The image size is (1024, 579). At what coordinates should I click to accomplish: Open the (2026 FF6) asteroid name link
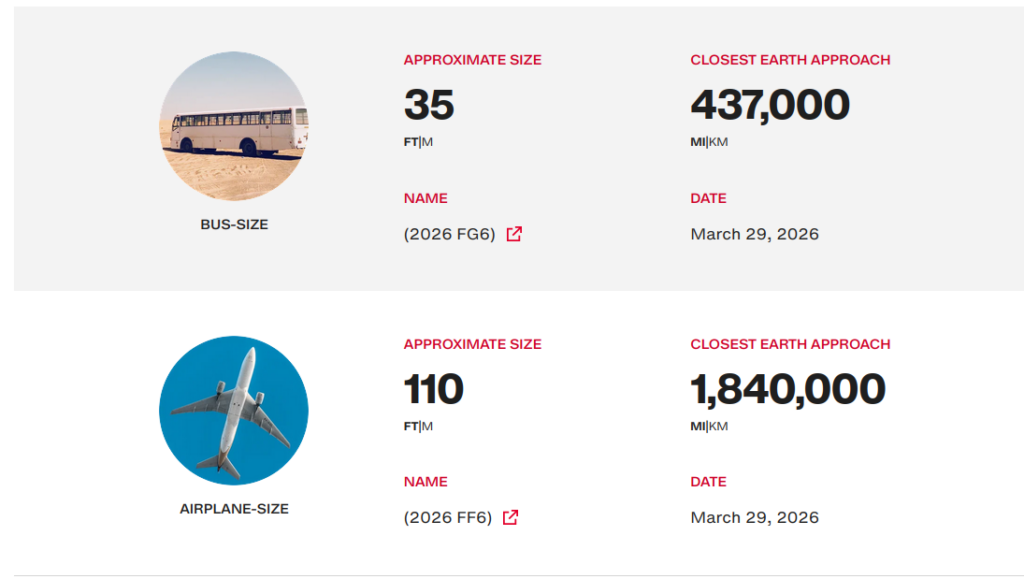pyautogui.click(x=448, y=518)
